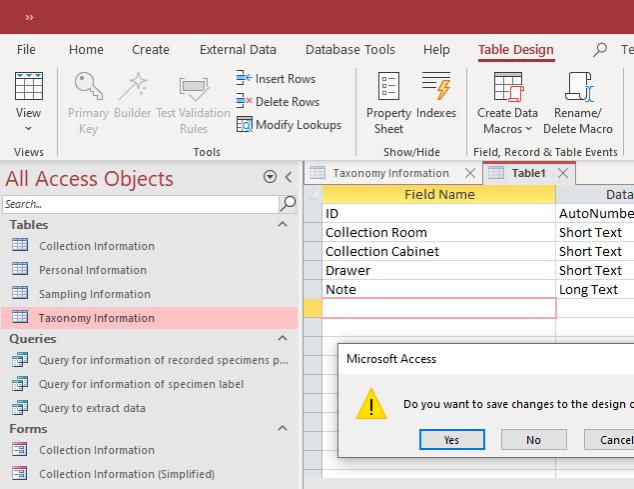Click Collection Information (Simplified) form icon

pos(20,473)
